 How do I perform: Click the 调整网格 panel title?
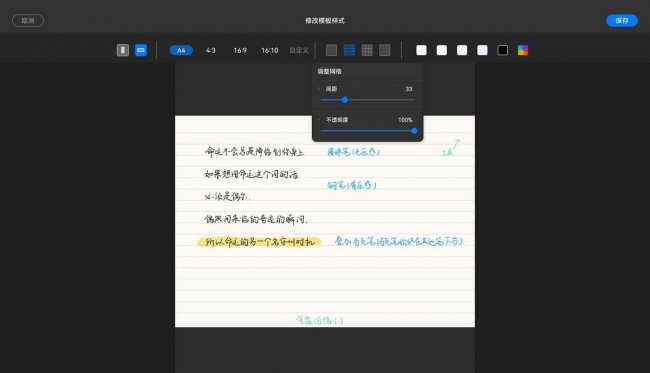[x=330, y=71]
